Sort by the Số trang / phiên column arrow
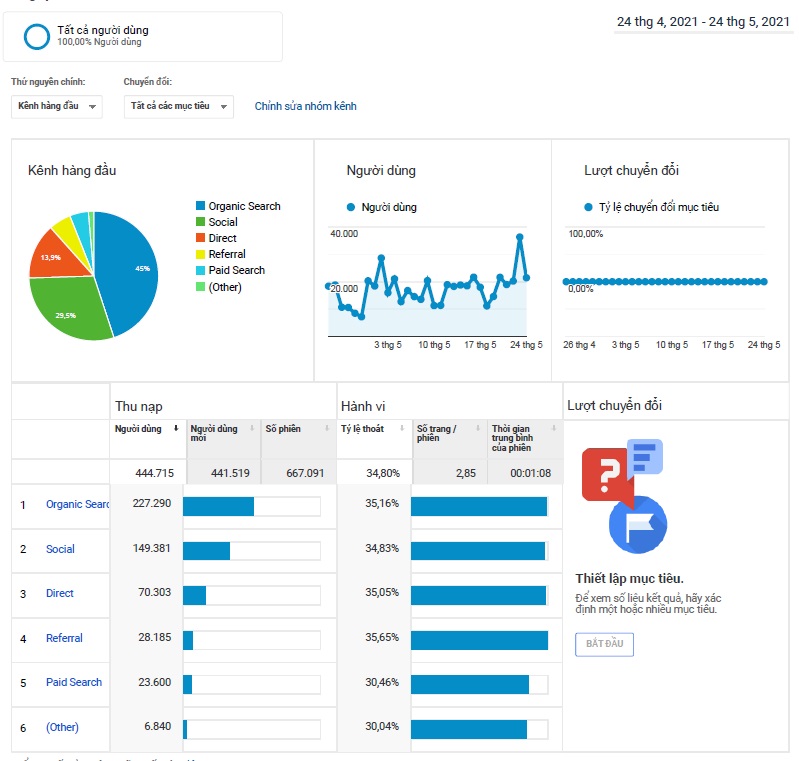 point(477,428)
